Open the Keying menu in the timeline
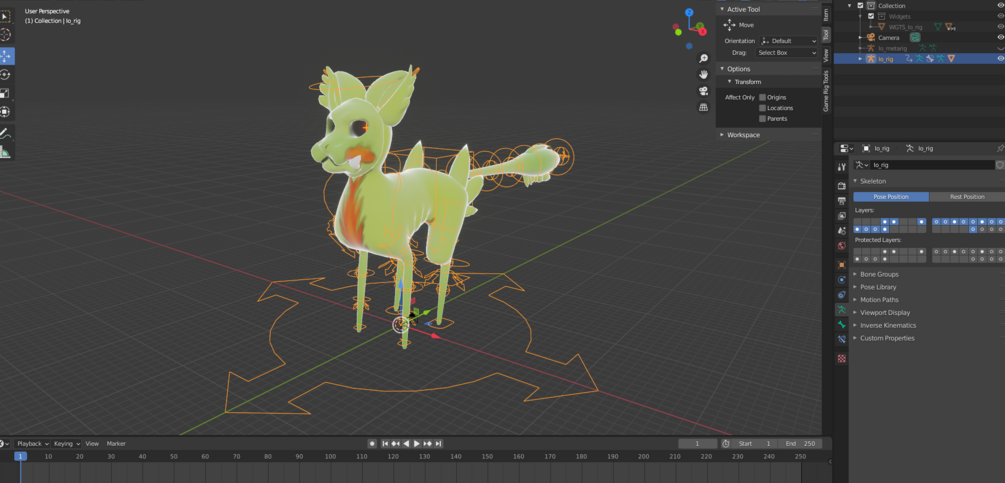This screenshot has width=1005, height=483. point(66,443)
